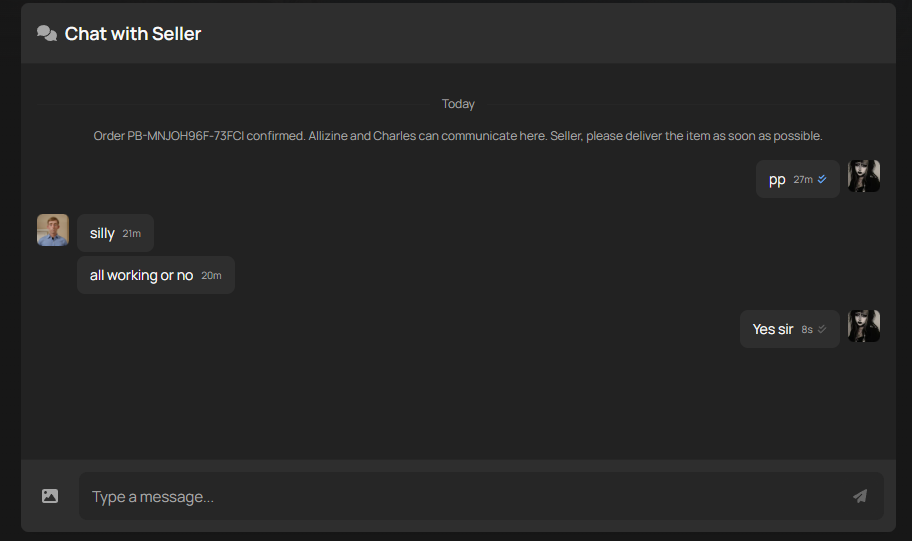Screen dimensions: 912x541
Task: Click the 20m timestamp on "all working or no"
Action: [x=211, y=276]
